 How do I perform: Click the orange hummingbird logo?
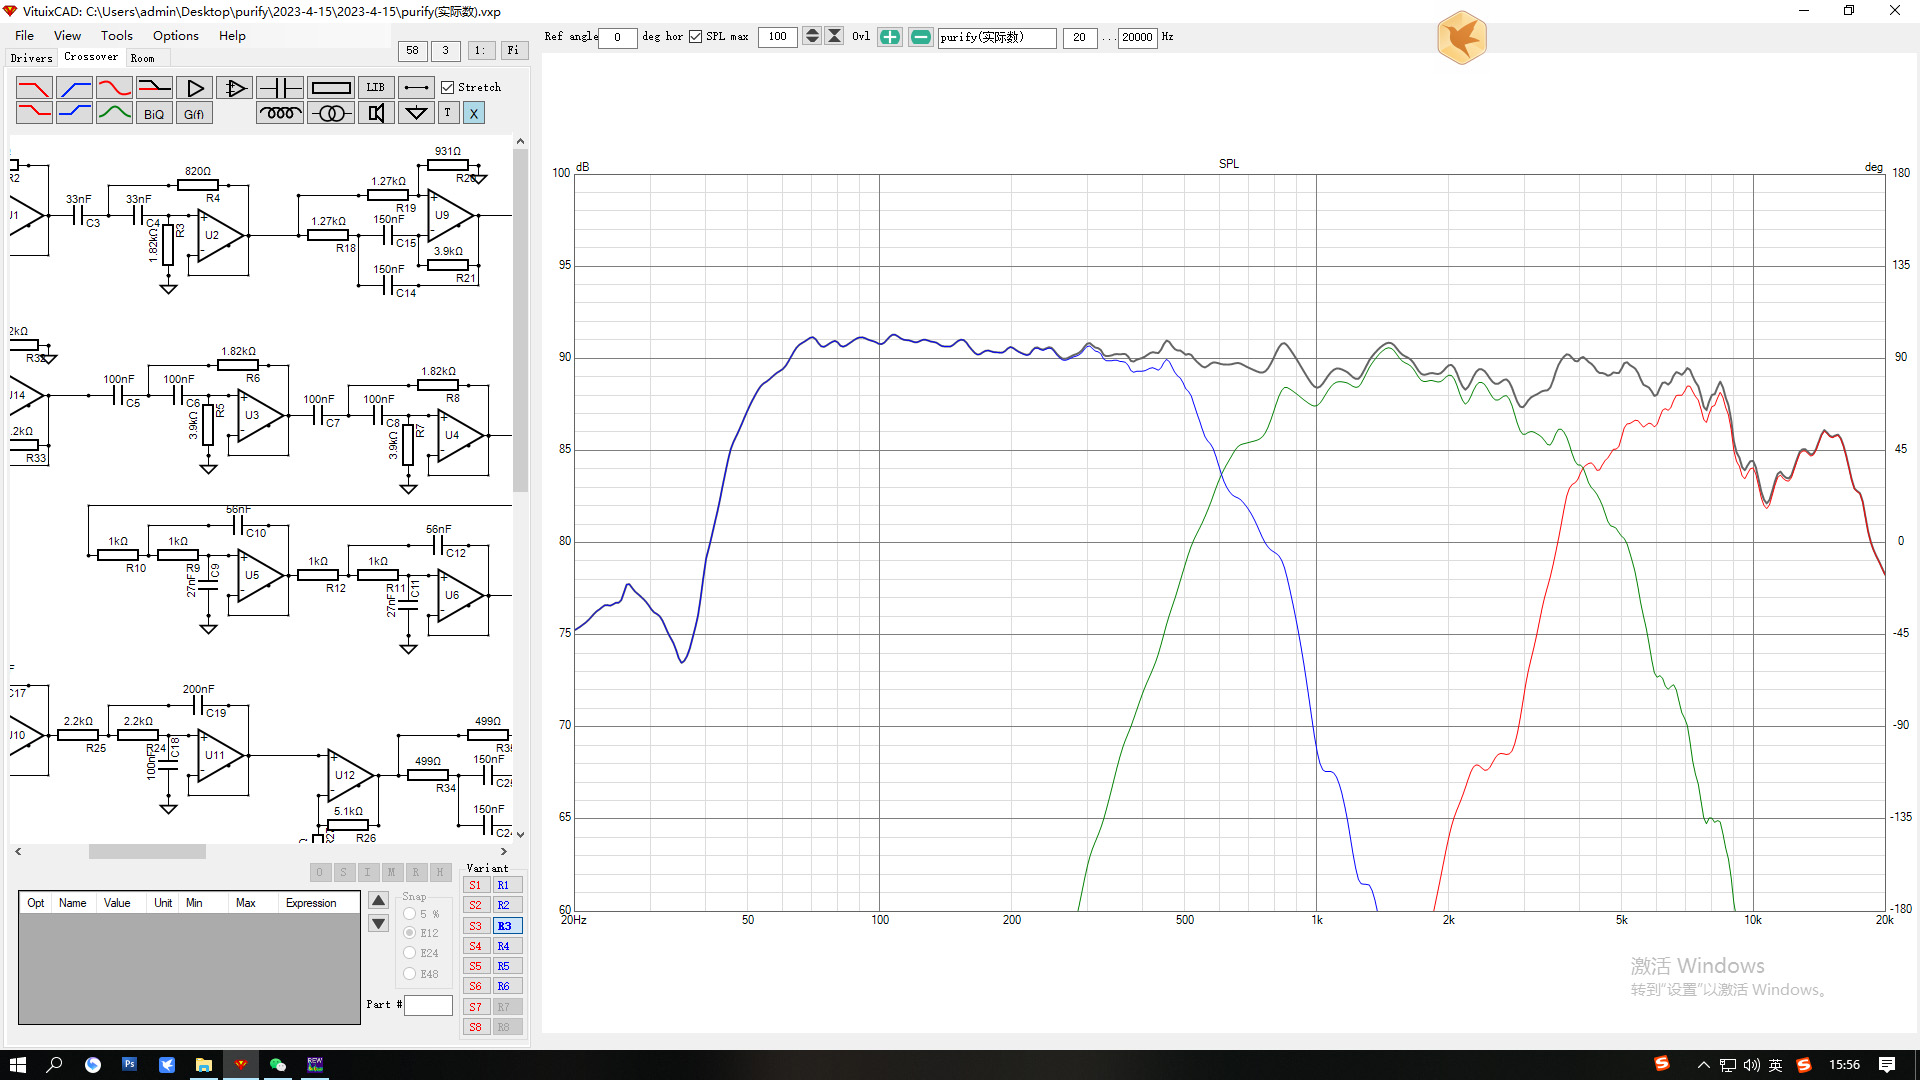1461,38
